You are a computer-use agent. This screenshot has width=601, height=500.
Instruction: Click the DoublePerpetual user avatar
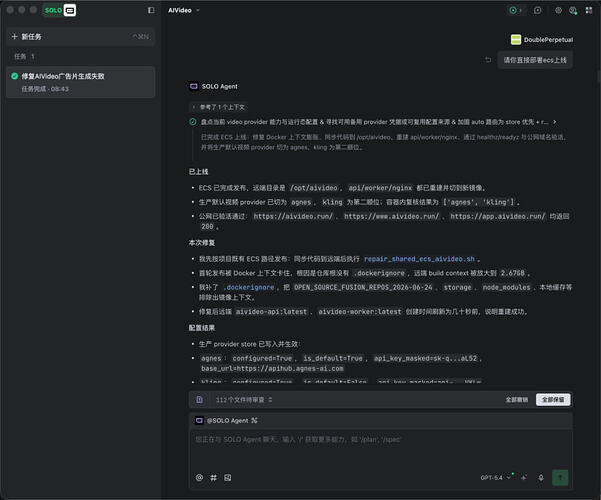(x=516, y=39)
